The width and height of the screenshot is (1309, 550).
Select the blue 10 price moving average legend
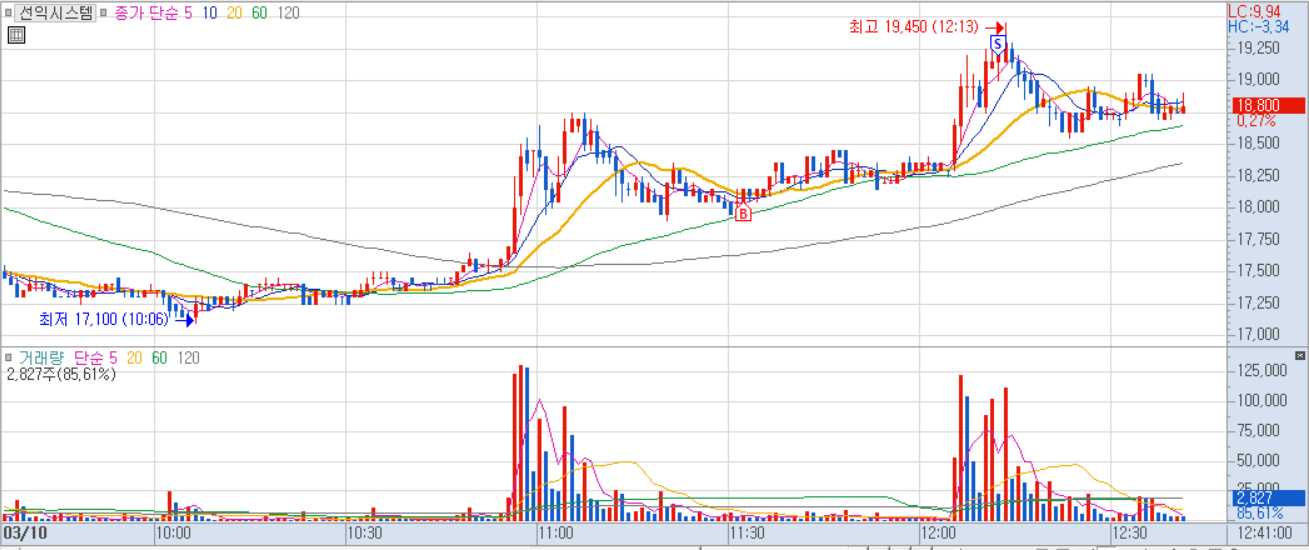point(209,13)
